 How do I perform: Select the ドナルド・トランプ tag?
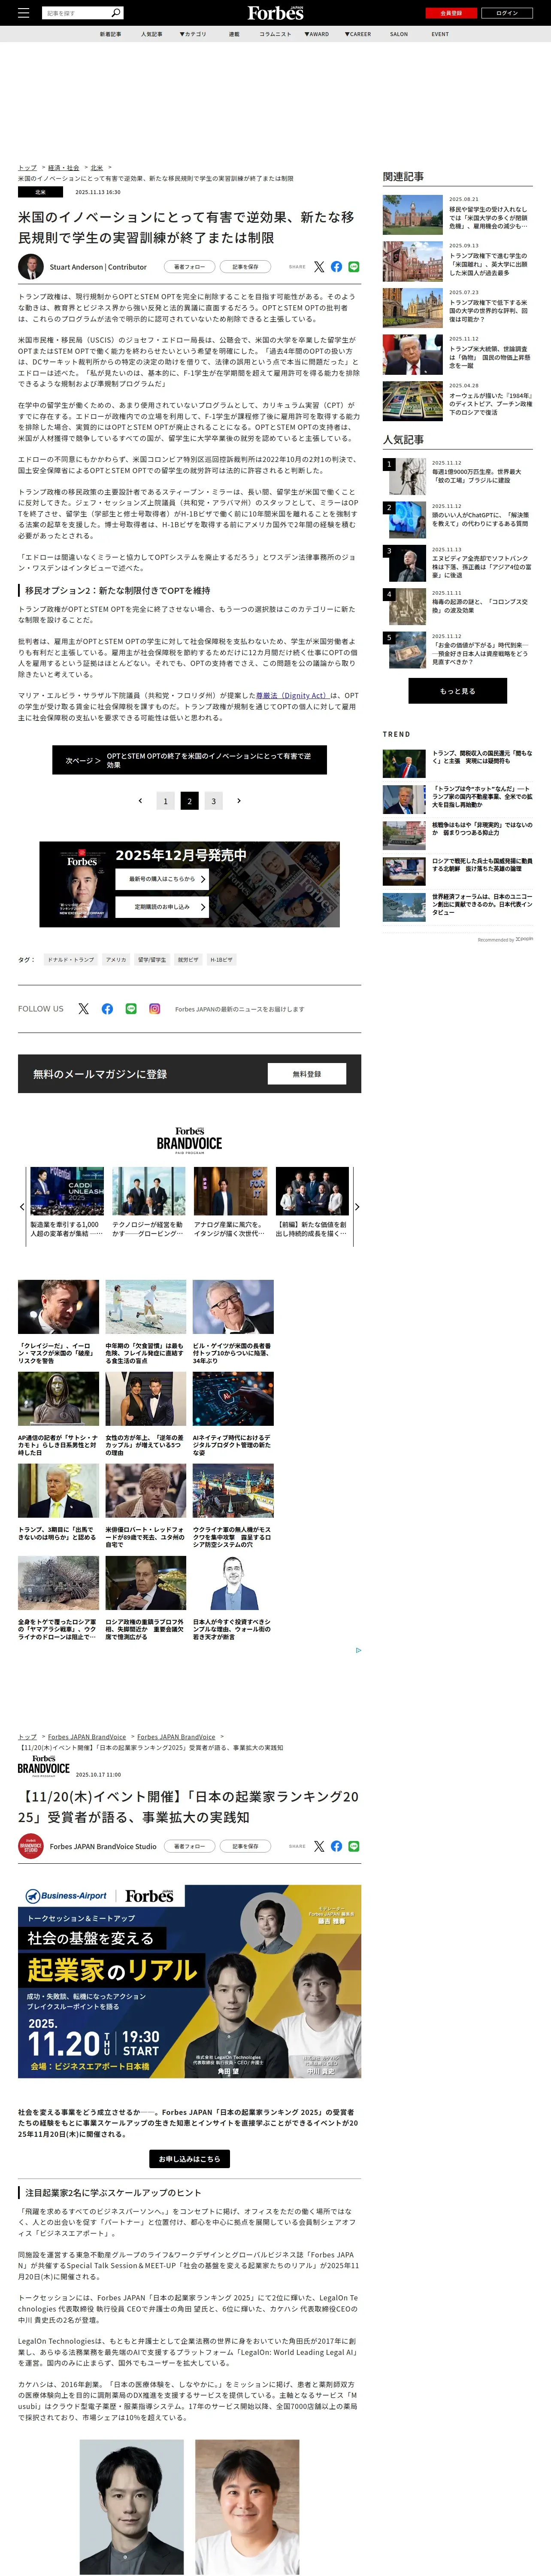(71, 960)
